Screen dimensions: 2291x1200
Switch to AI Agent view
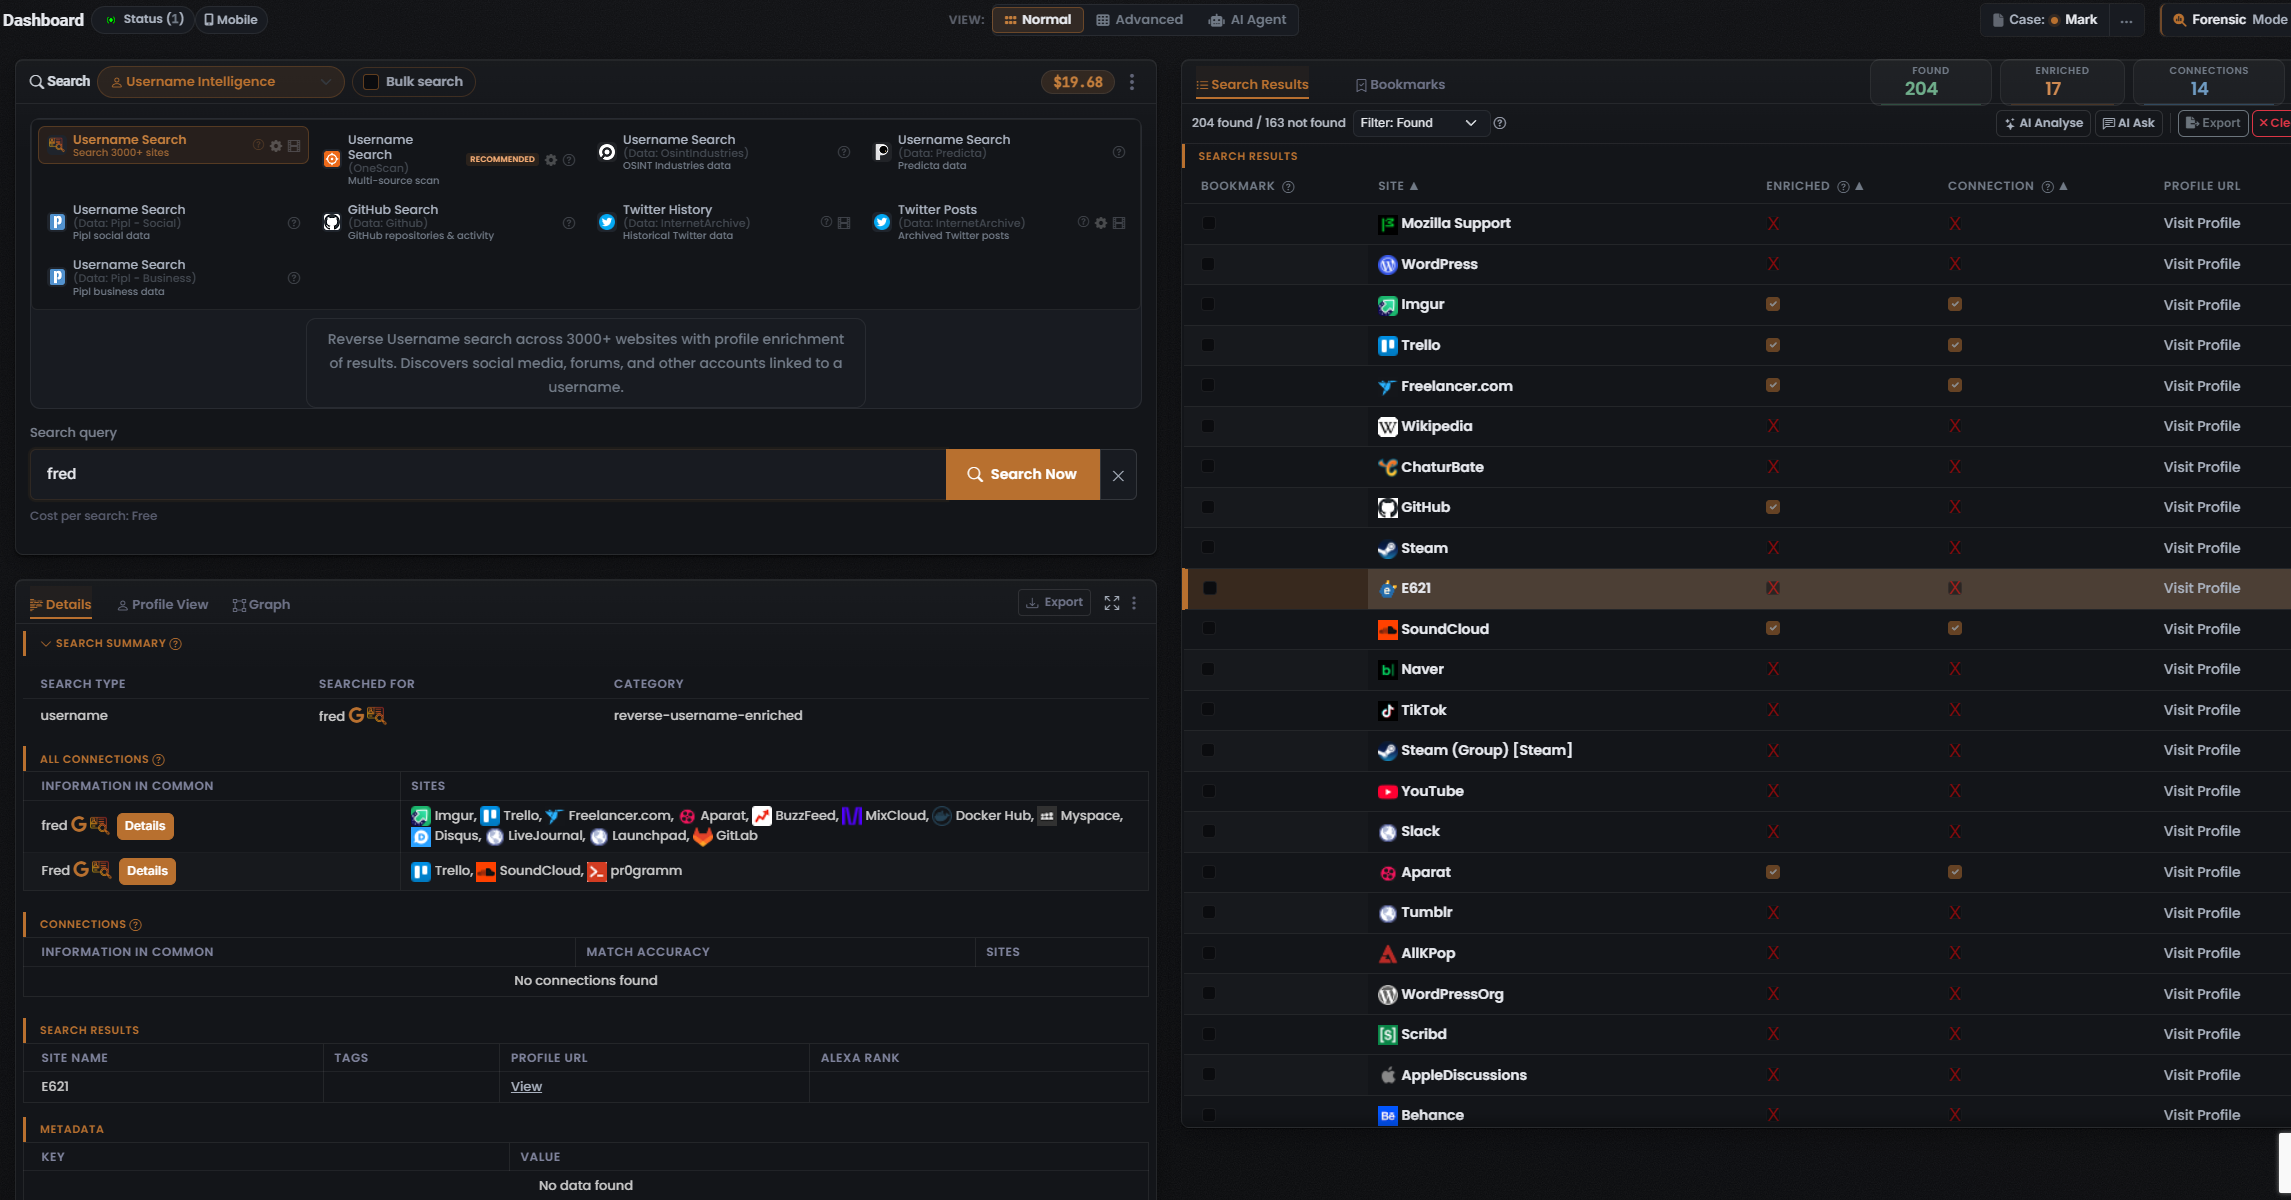pyautogui.click(x=1247, y=20)
